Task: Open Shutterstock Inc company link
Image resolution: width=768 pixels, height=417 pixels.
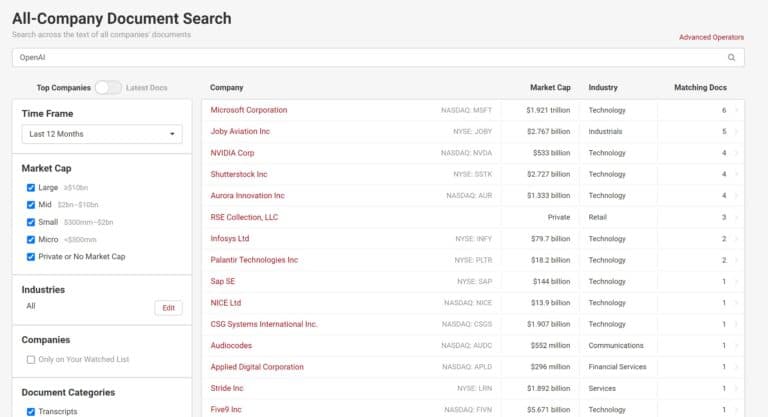Action: coord(239,174)
